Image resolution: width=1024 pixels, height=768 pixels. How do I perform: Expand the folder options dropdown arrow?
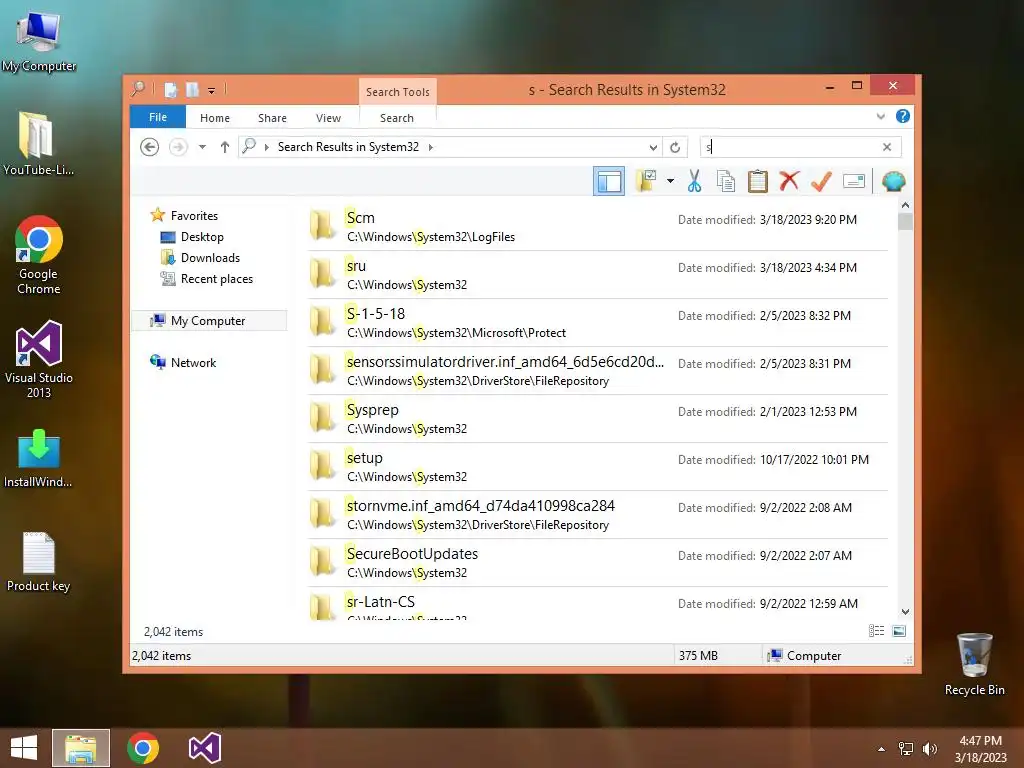(x=670, y=181)
